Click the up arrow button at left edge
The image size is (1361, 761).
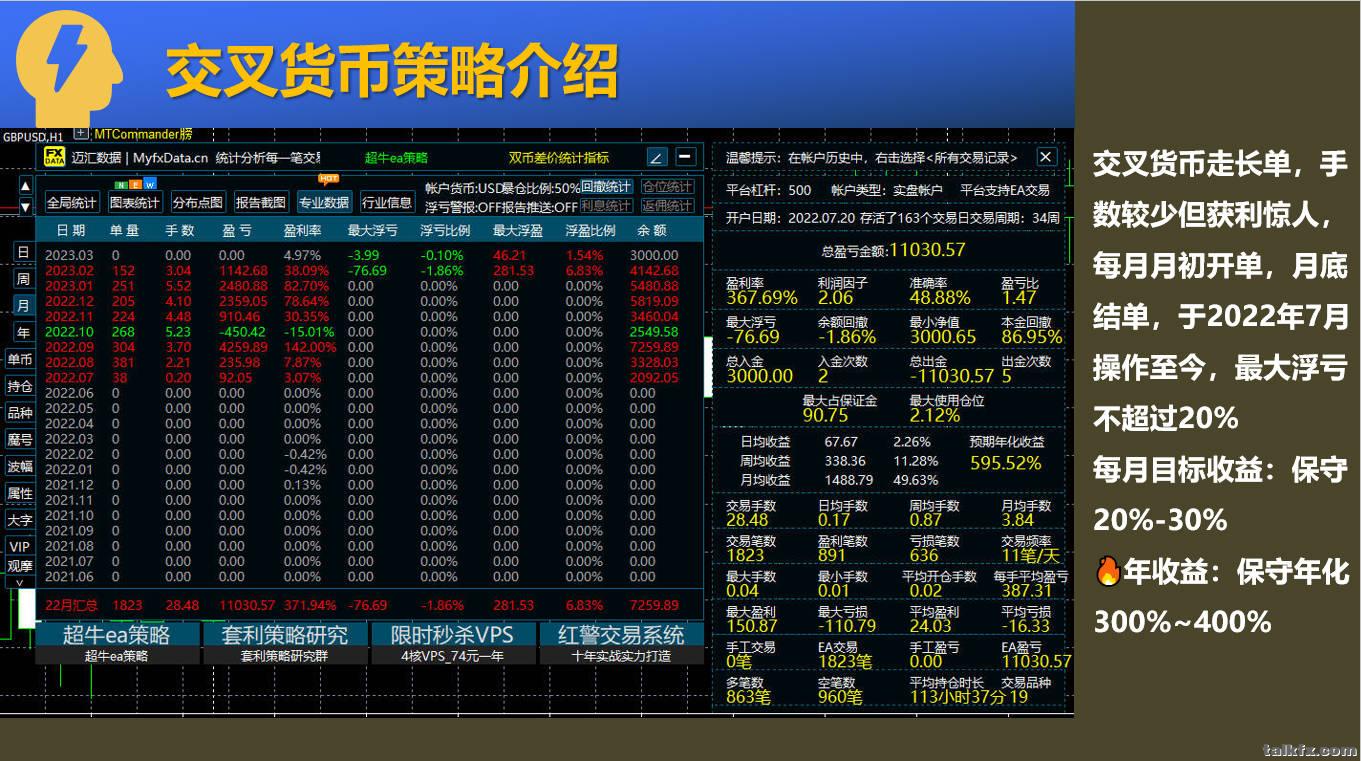coord(26,187)
